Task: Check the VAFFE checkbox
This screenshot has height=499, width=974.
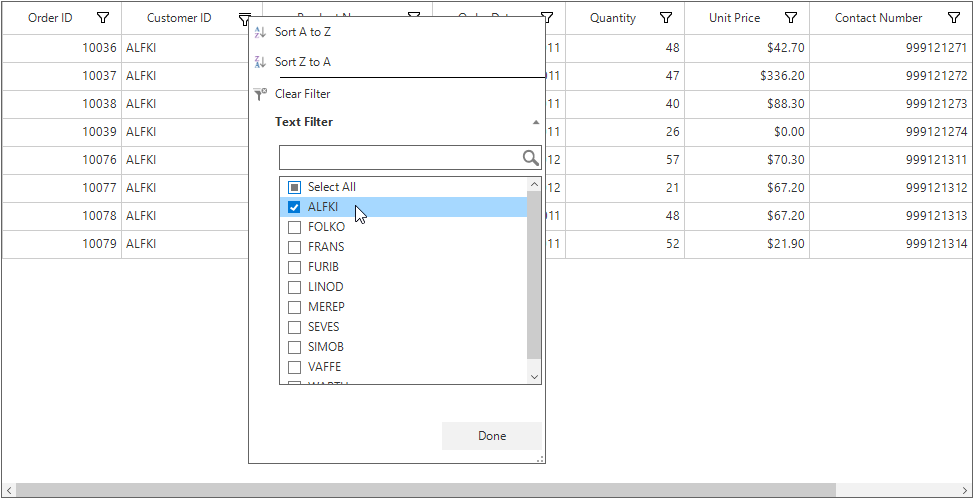Action: pyautogui.click(x=294, y=367)
